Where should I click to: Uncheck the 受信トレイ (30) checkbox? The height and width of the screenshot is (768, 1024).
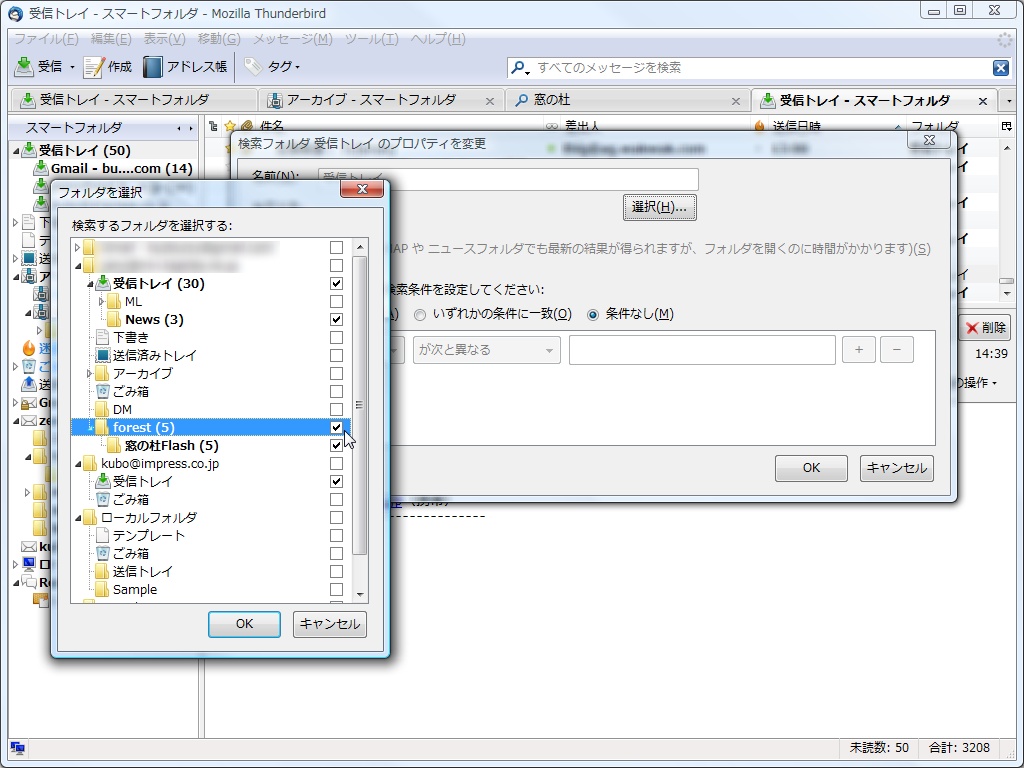tap(336, 283)
